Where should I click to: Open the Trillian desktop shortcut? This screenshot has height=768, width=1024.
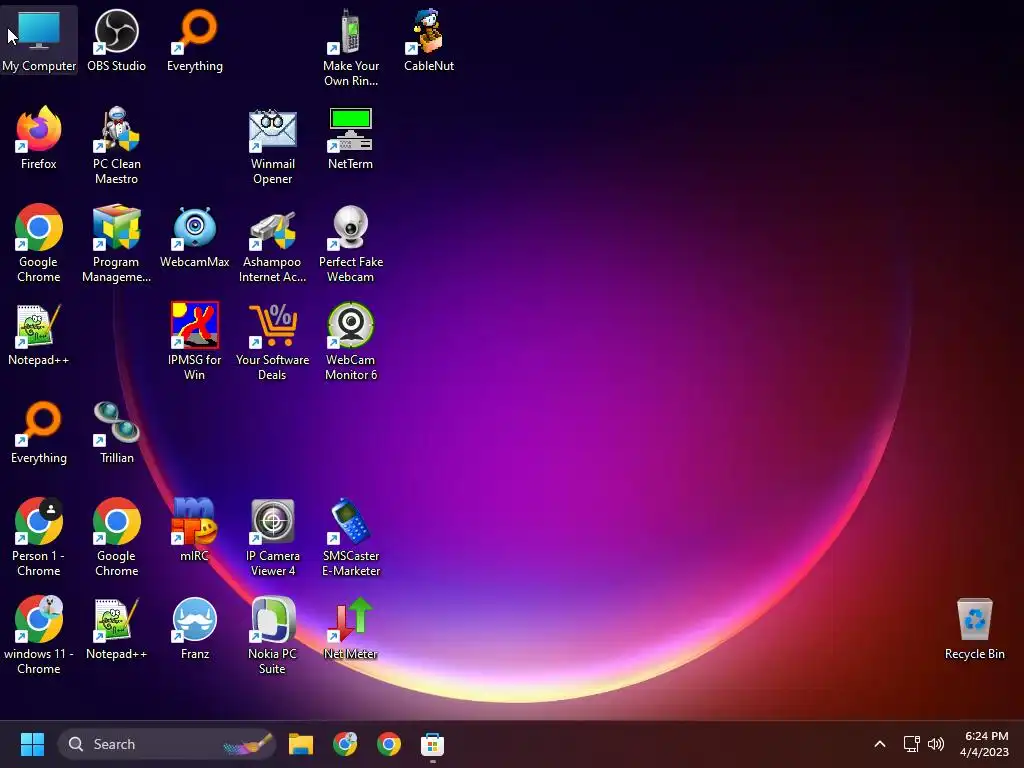[116, 432]
